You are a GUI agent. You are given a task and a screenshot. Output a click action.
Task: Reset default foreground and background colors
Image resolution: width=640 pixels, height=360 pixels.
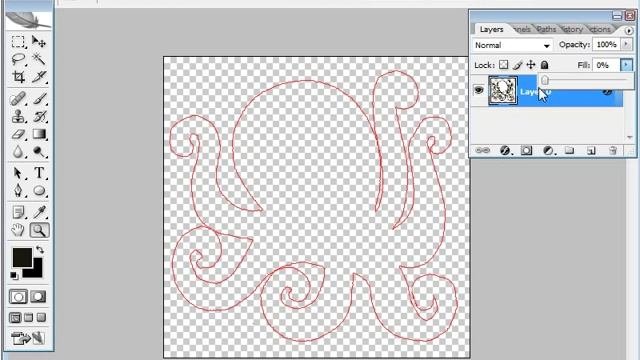[14, 276]
